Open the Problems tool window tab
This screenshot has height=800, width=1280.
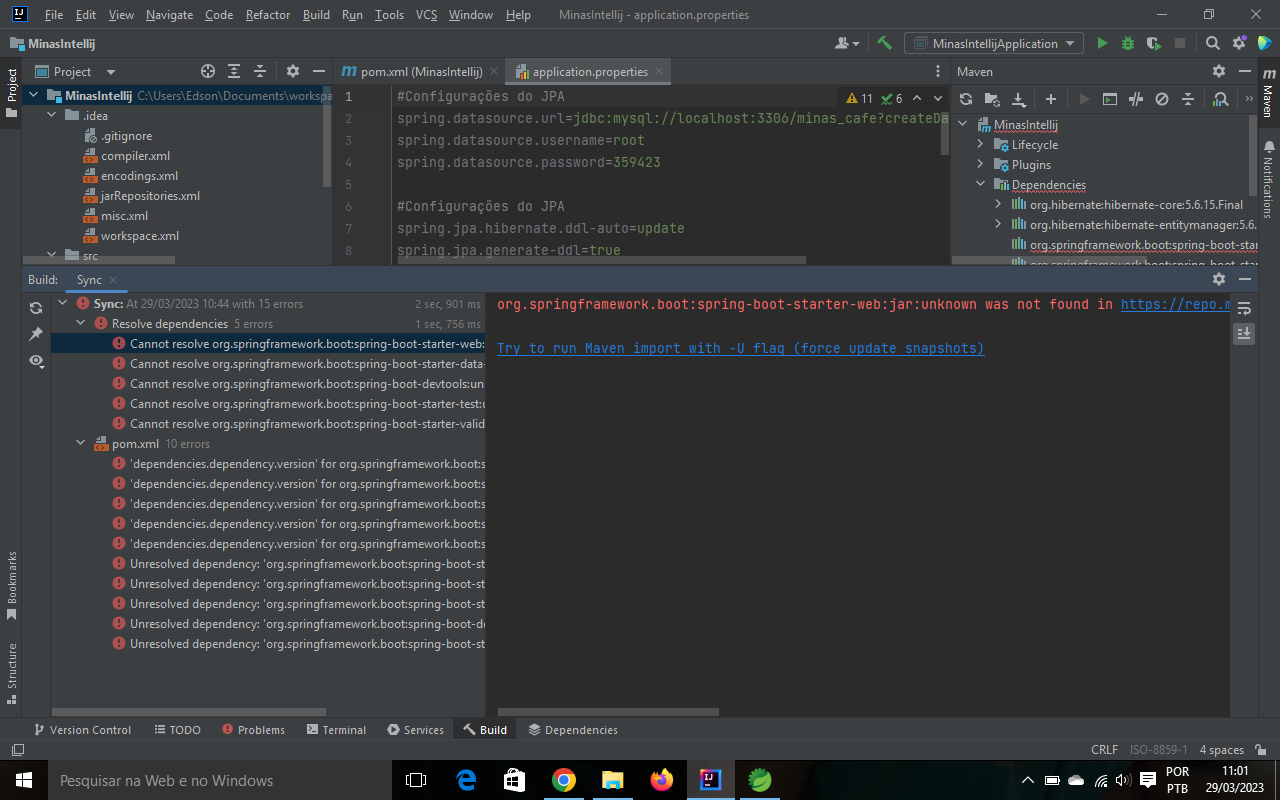coord(253,730)
